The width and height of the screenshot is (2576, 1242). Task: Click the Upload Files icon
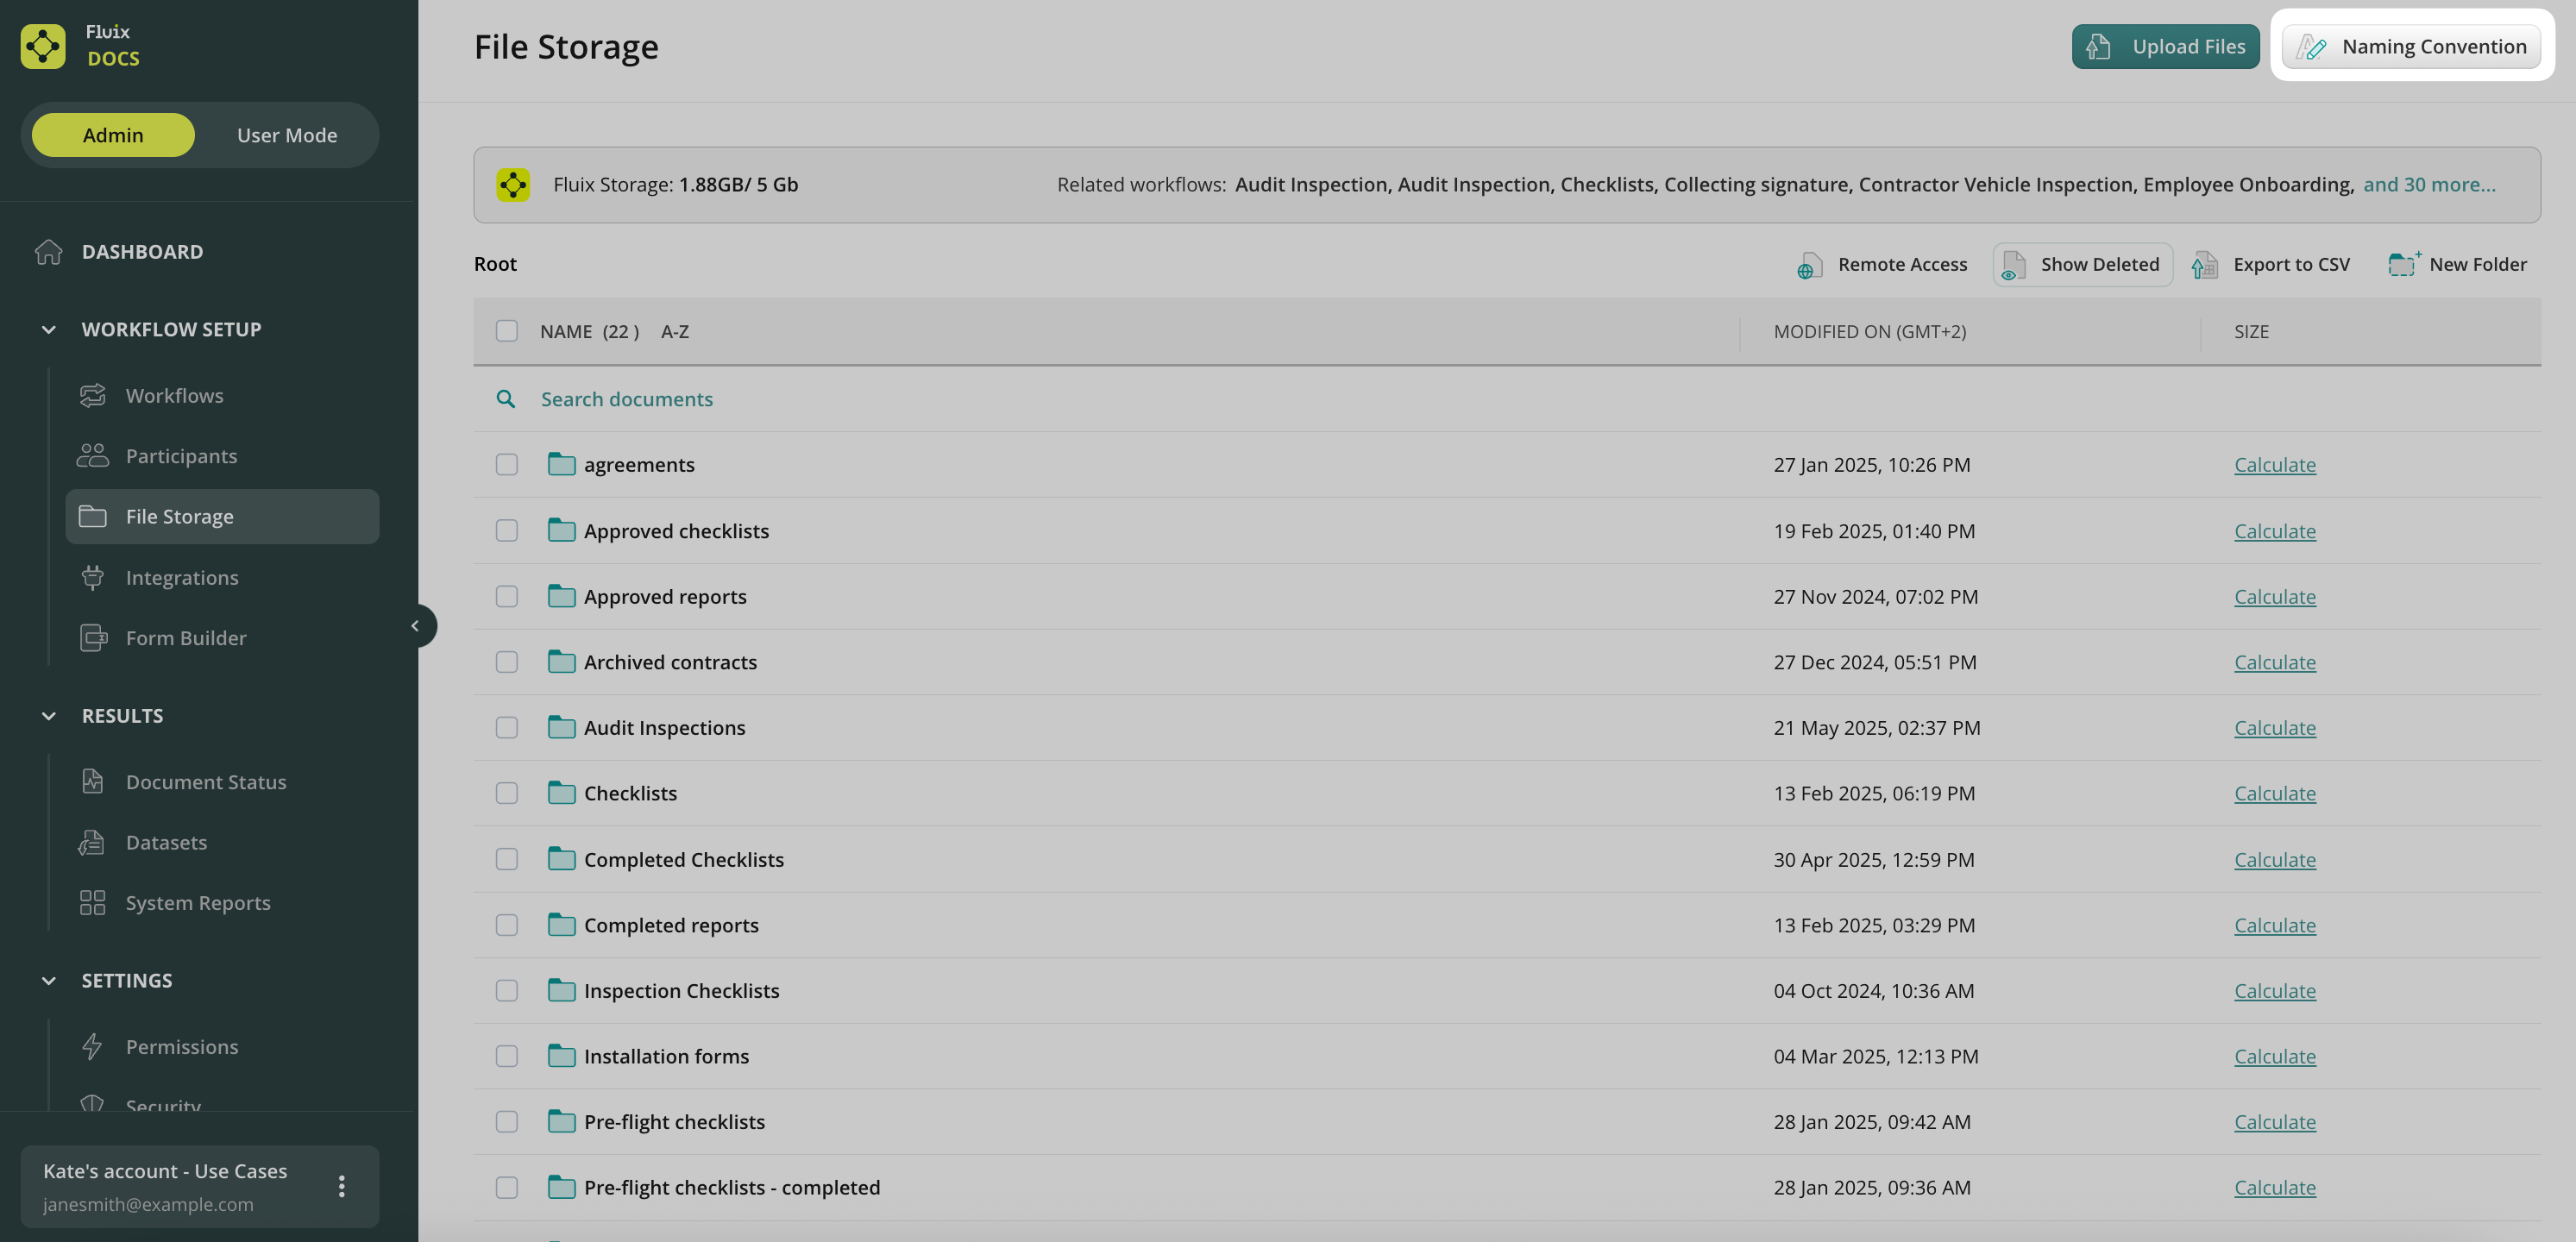coord(2099,47)
